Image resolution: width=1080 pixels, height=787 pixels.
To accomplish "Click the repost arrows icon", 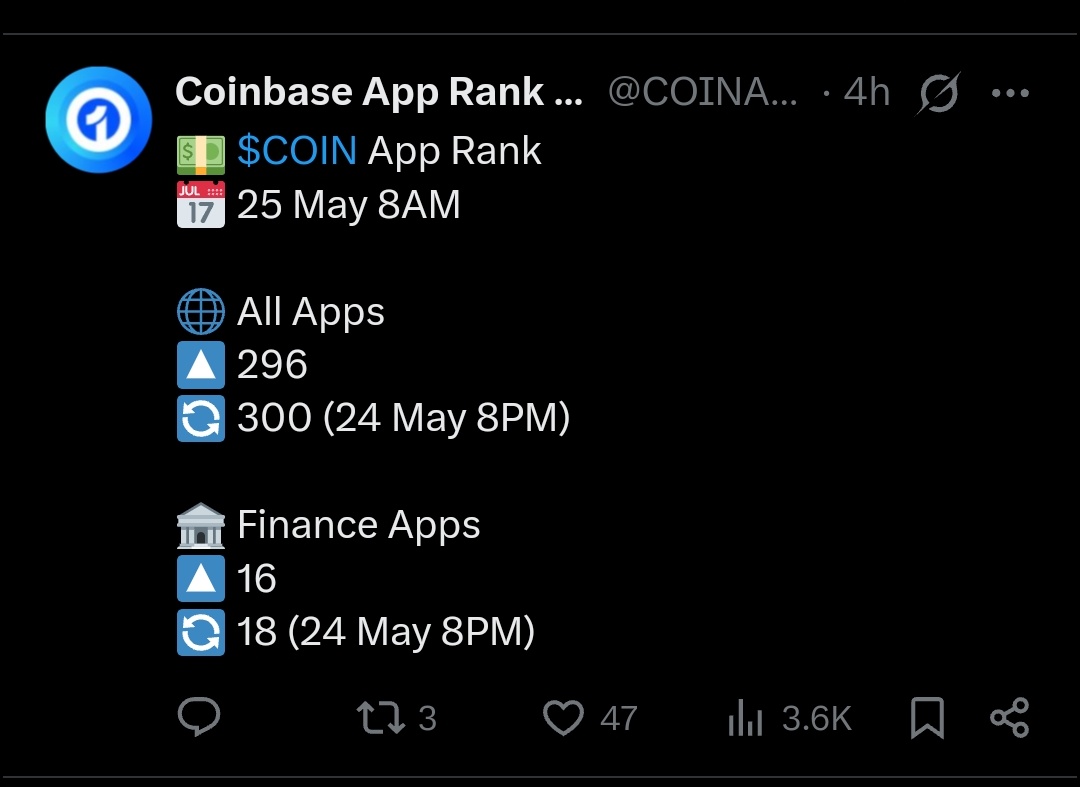I will click(380, 718).
